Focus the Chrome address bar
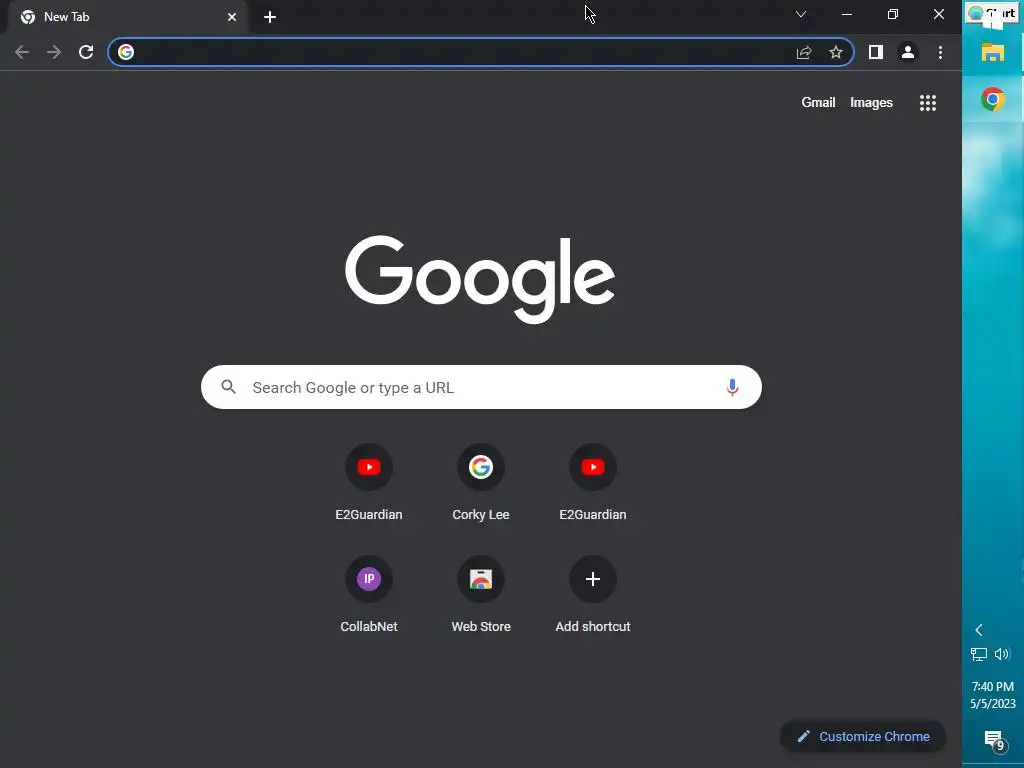1024x768 pixels. [481, 52]
